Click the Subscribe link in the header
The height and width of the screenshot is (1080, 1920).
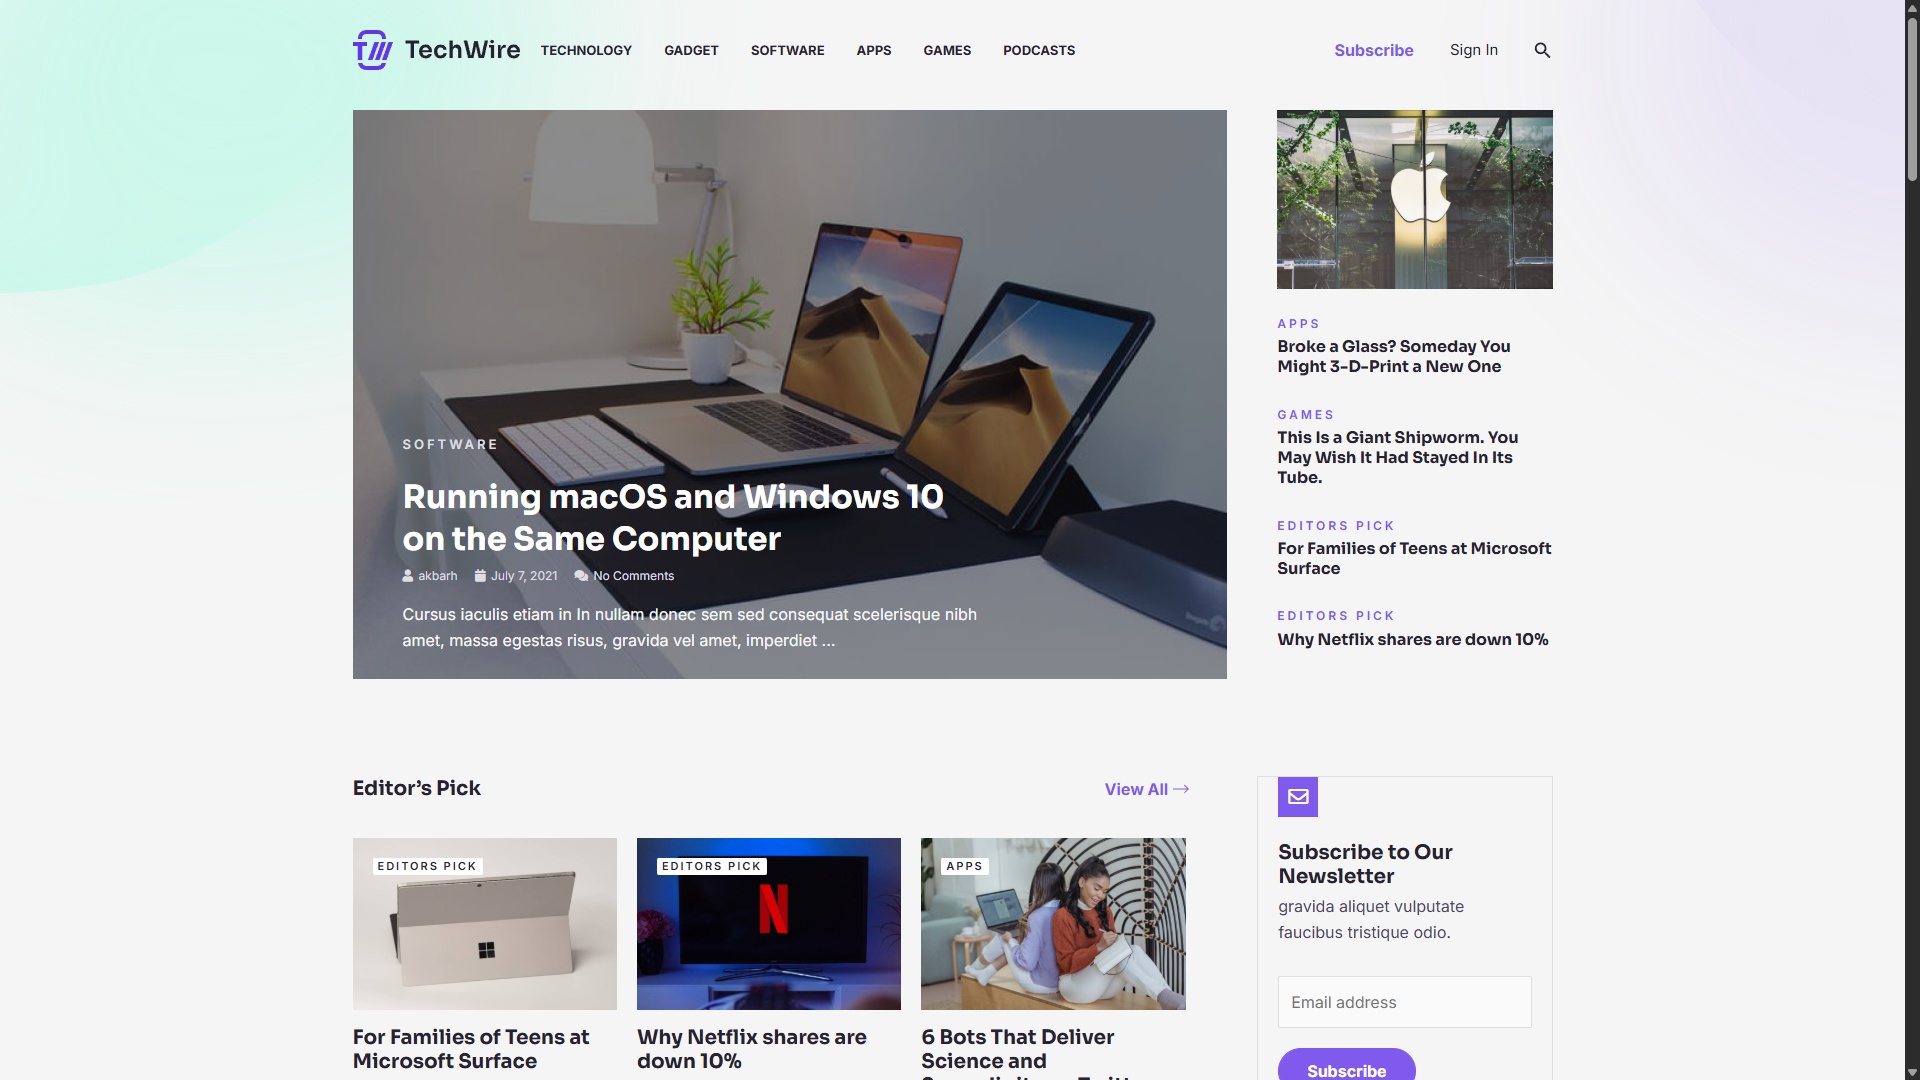1373,50
